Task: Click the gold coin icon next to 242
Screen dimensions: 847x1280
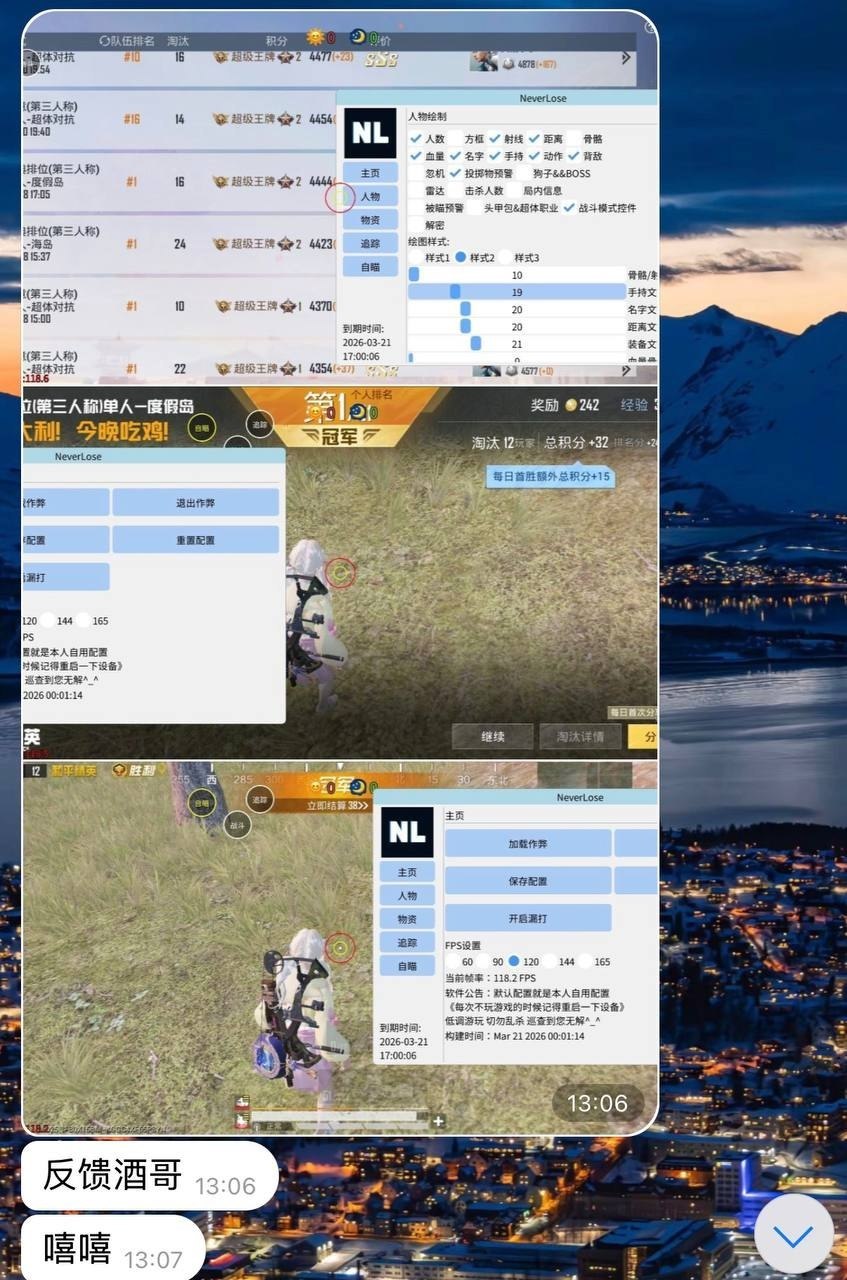Action: [x=571, y=405]
